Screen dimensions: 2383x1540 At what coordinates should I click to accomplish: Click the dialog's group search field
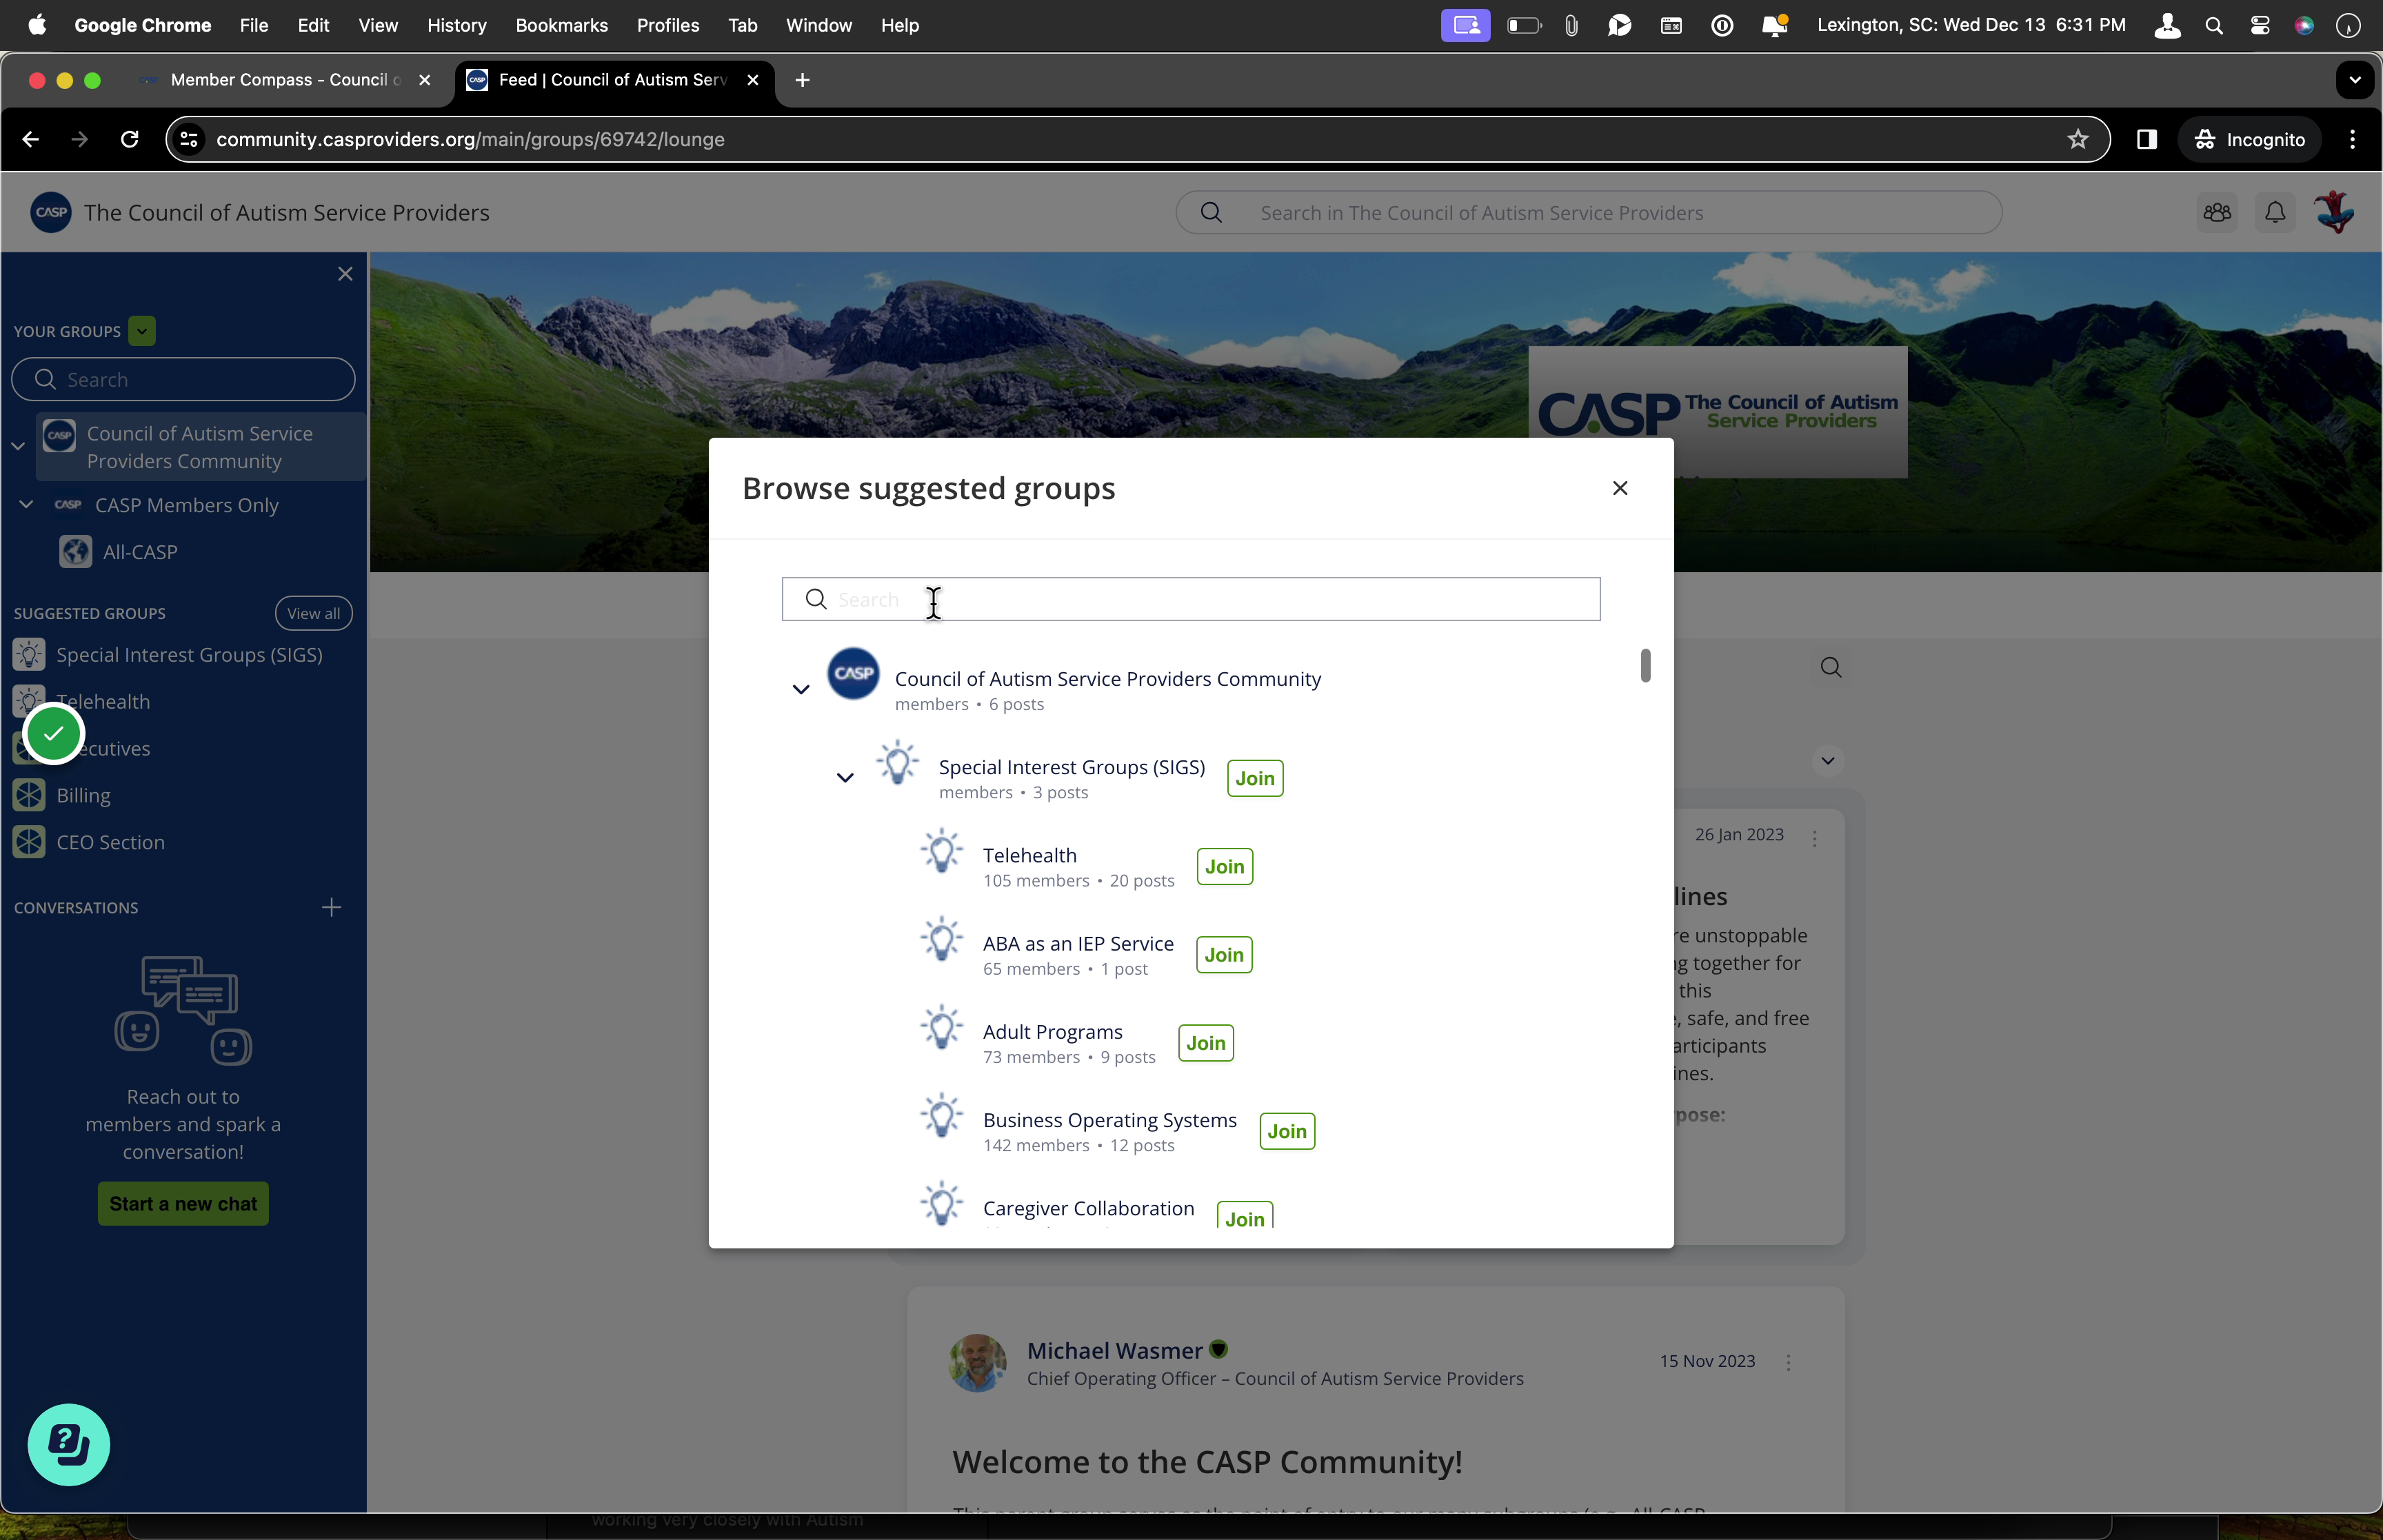(1190, 599)
